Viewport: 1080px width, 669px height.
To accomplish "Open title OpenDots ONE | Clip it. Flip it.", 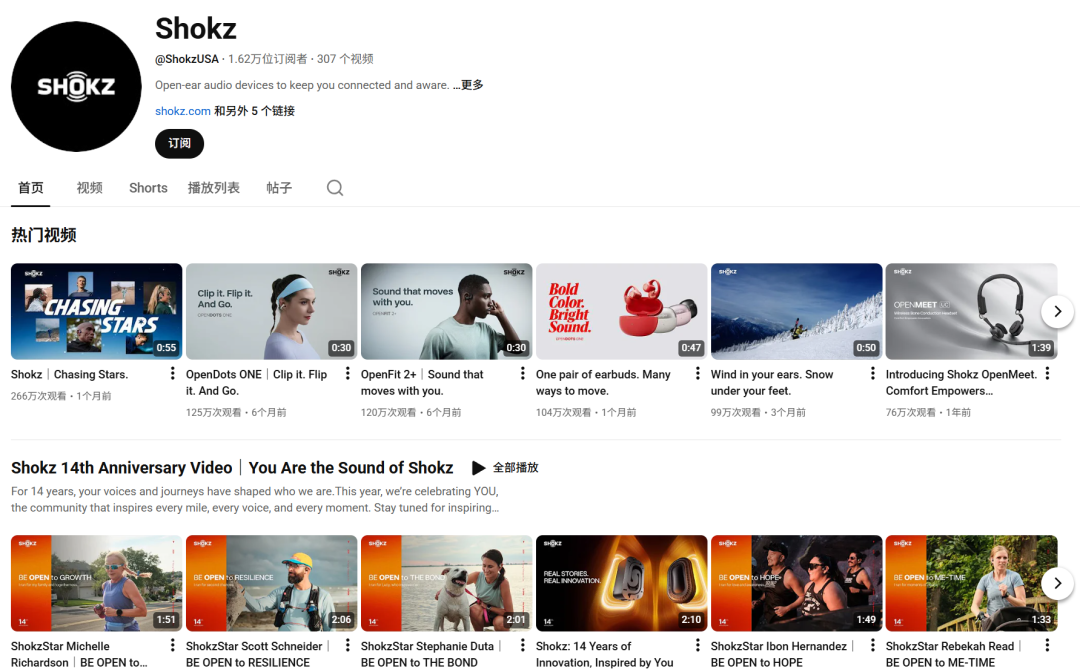I will (256, 382).
